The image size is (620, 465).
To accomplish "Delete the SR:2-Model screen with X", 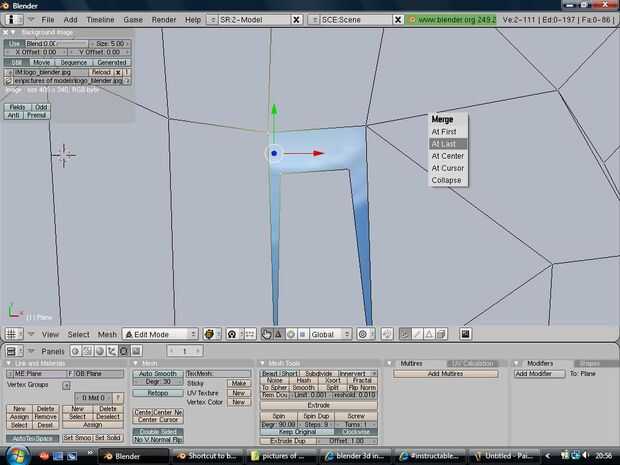I will tap(296, 20).
